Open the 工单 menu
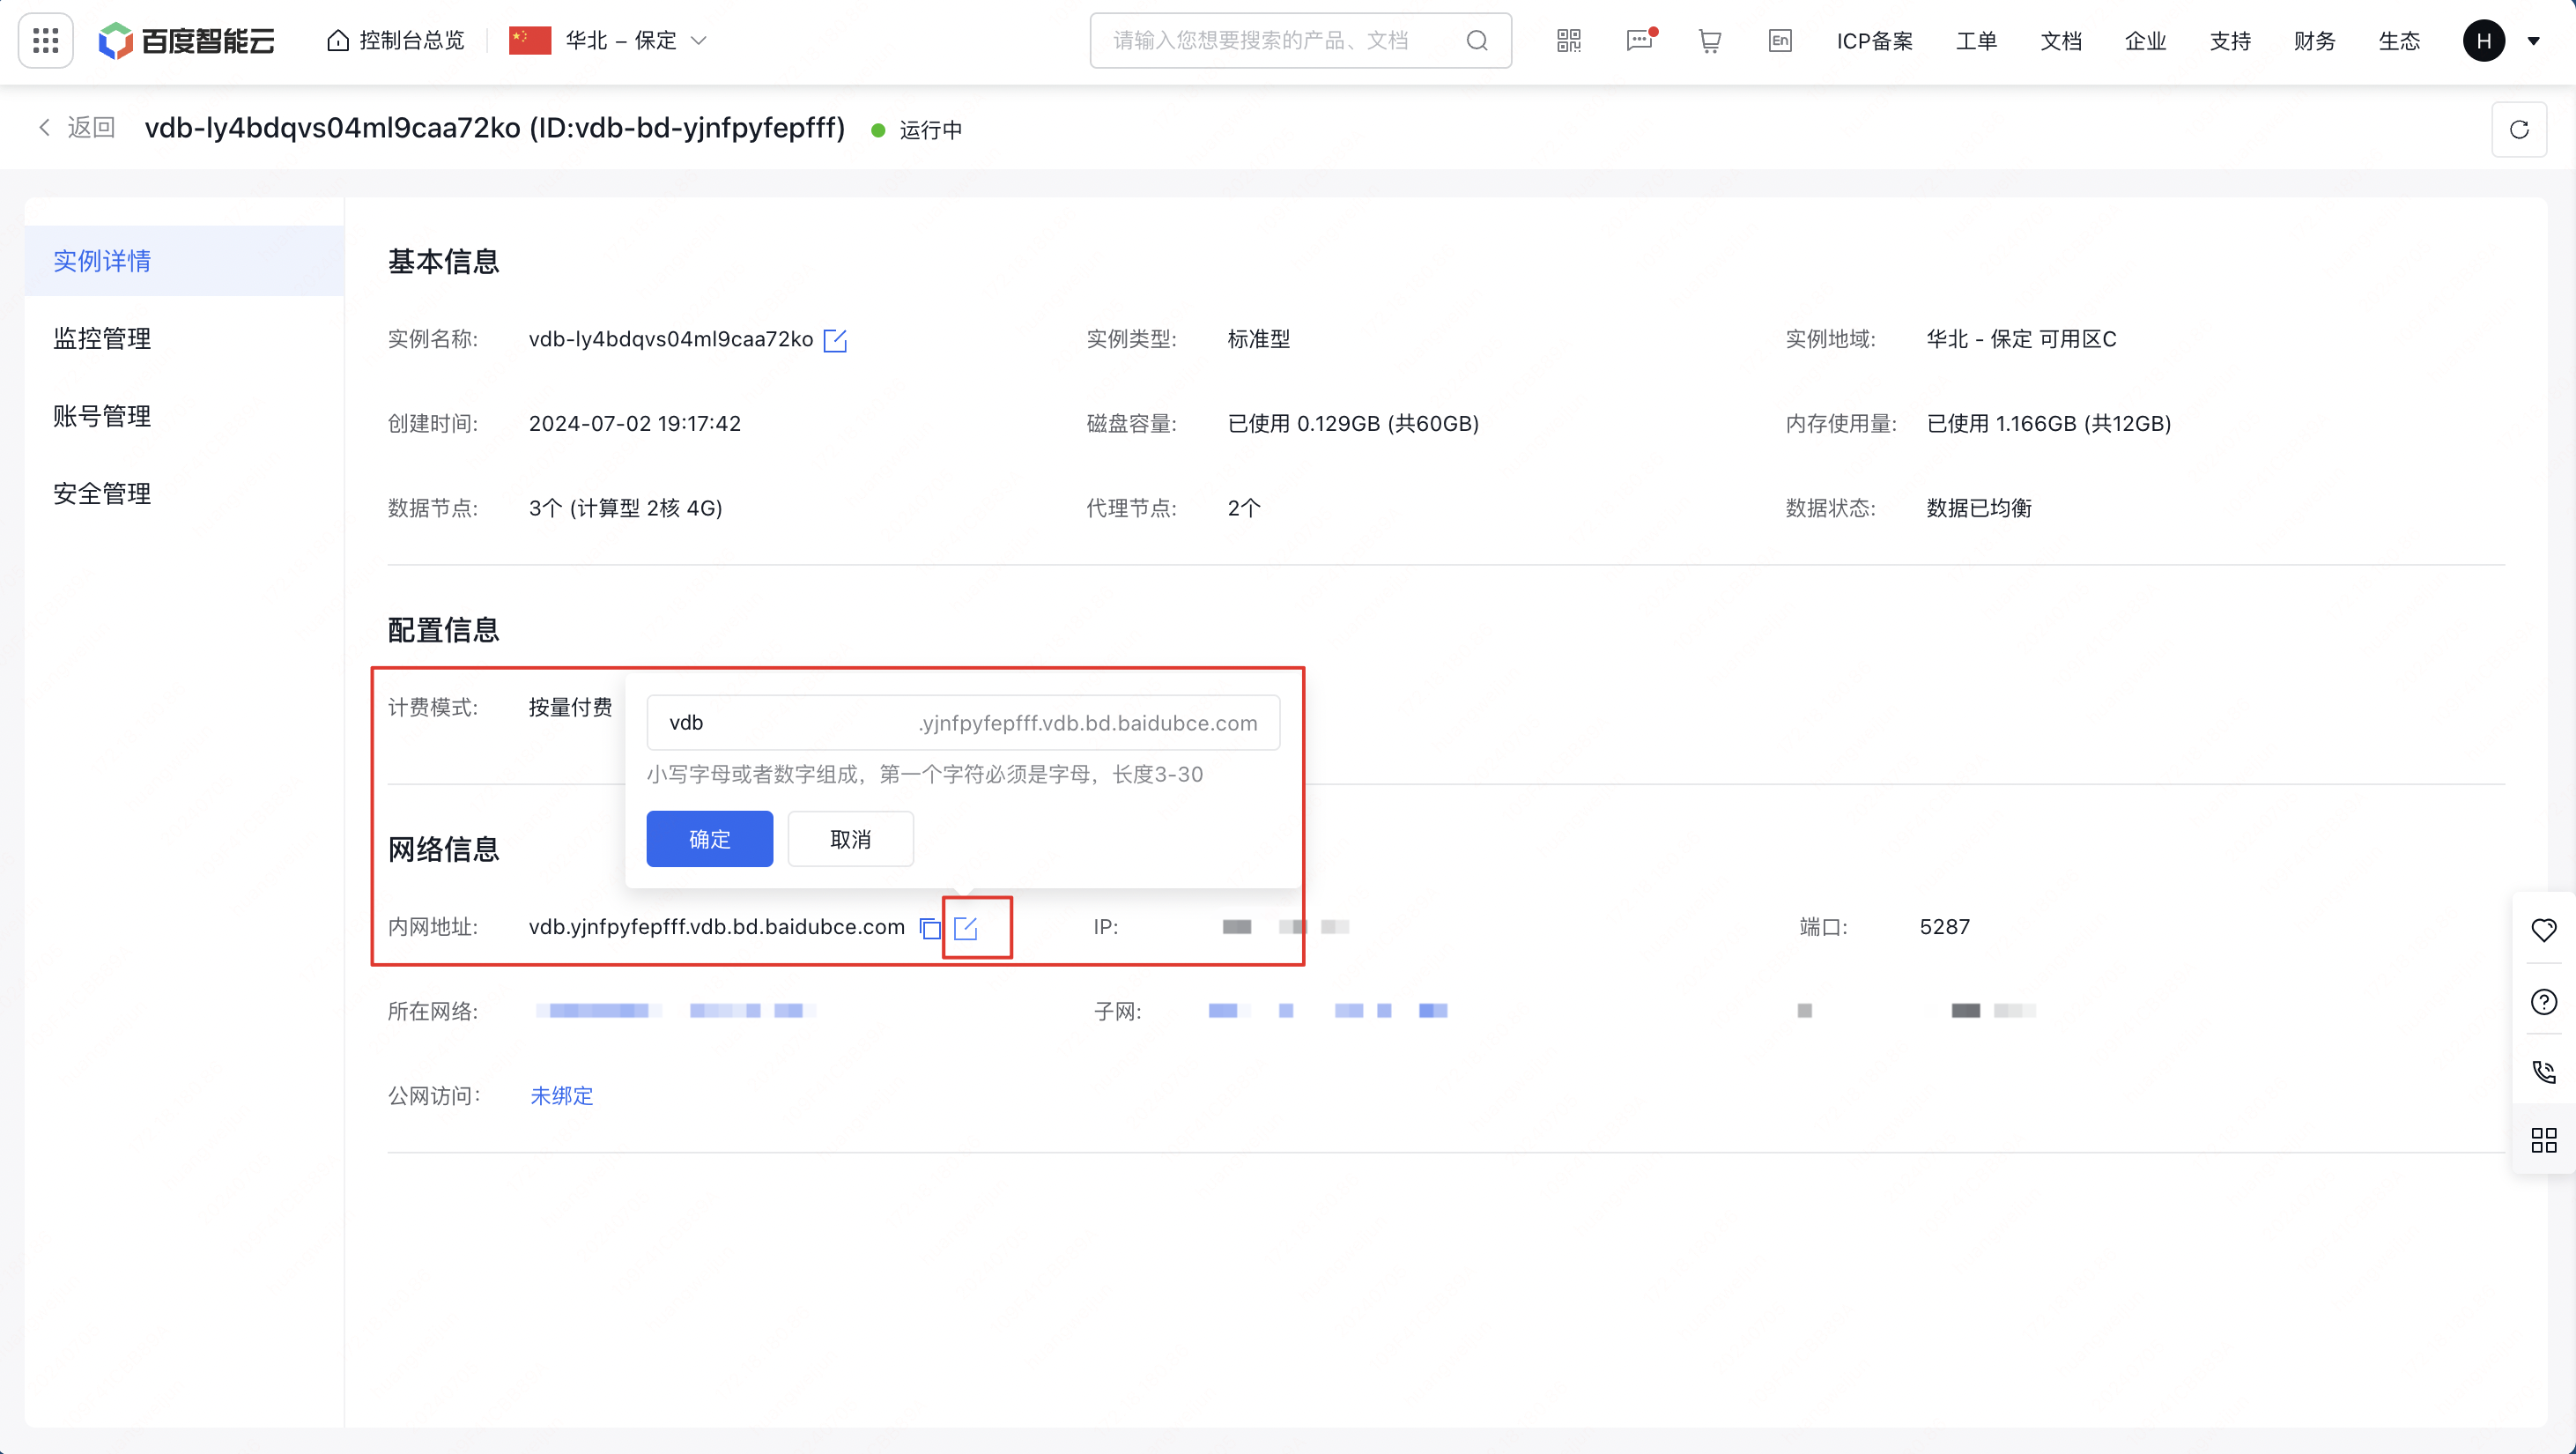 click(1976, 41)
